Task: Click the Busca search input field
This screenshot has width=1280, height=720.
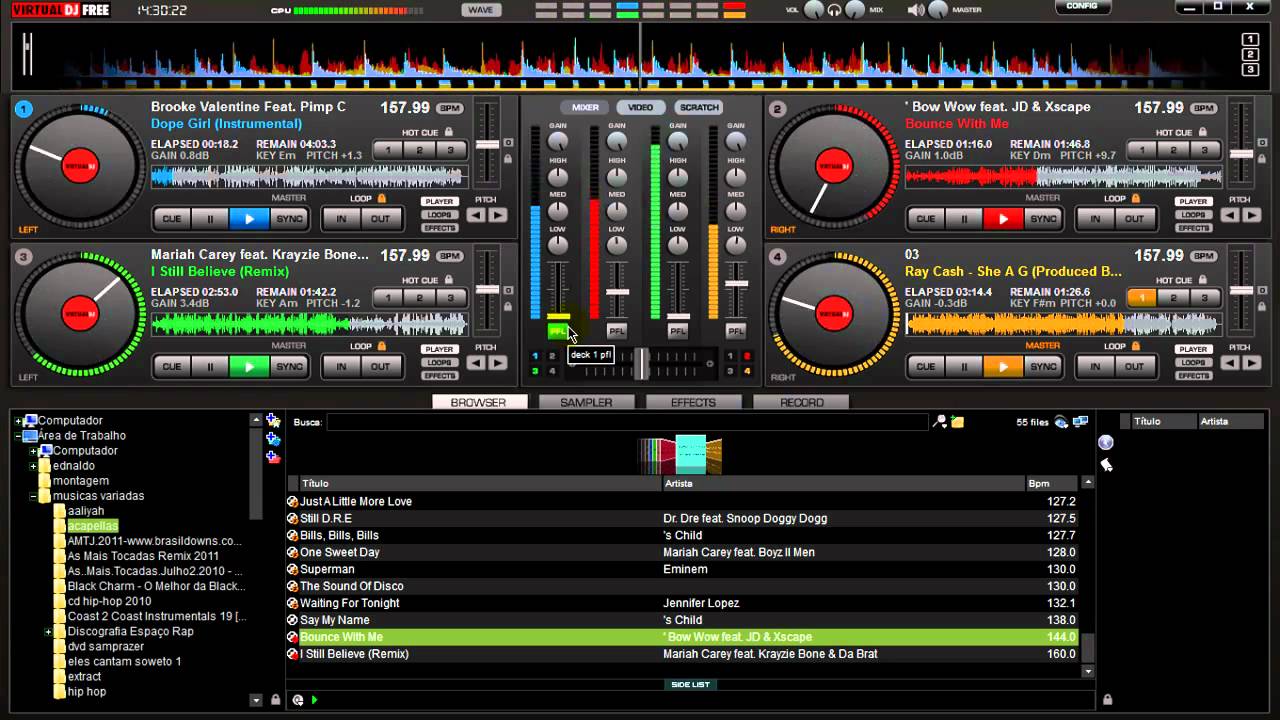Action: point(627,422)
